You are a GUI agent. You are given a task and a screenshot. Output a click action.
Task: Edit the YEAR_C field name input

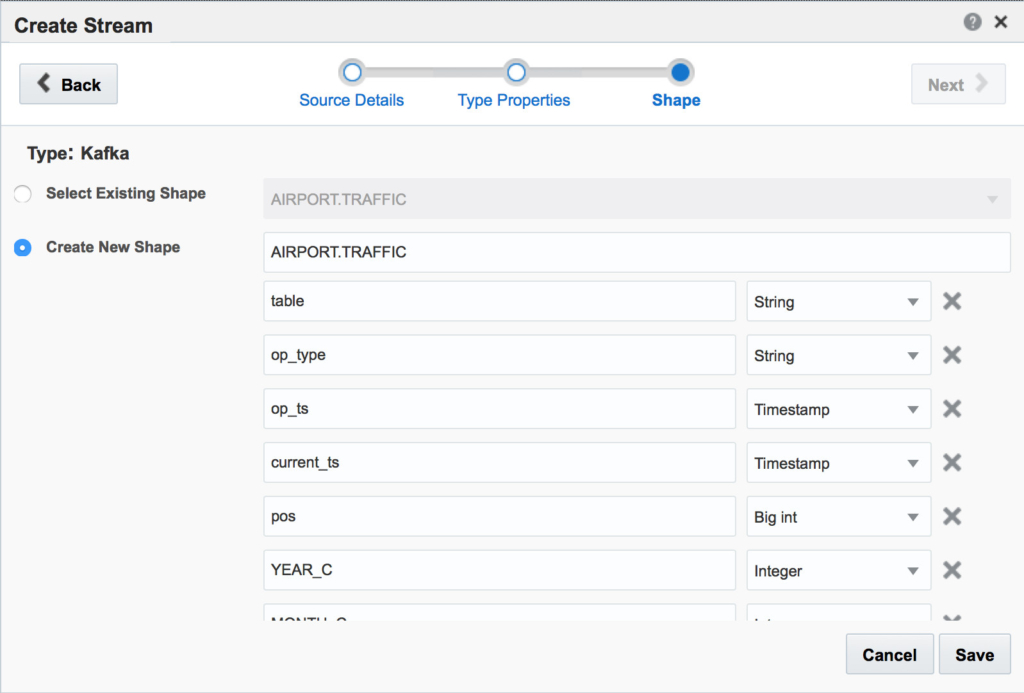(500, 570)
